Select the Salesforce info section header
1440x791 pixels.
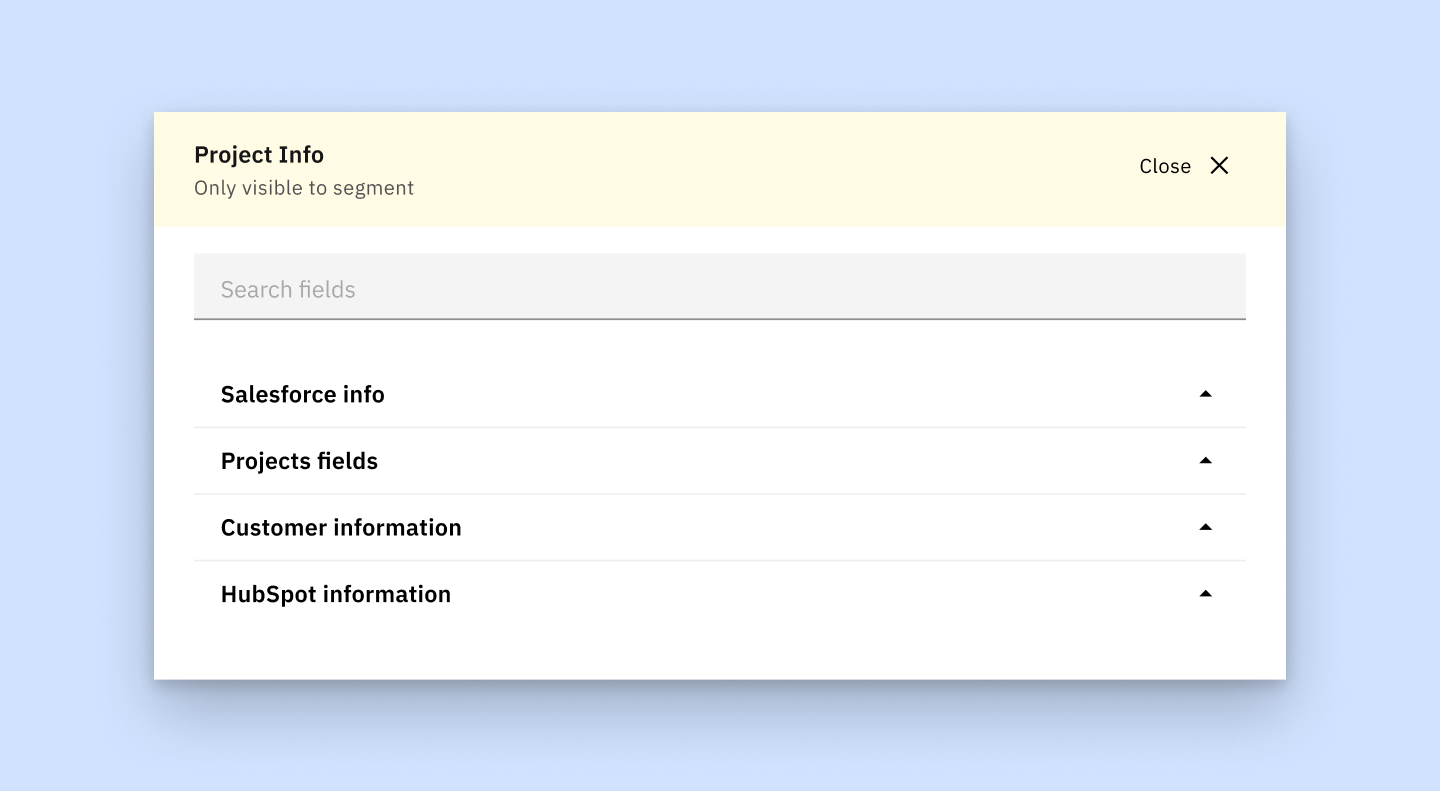click(x=302, y=394)
